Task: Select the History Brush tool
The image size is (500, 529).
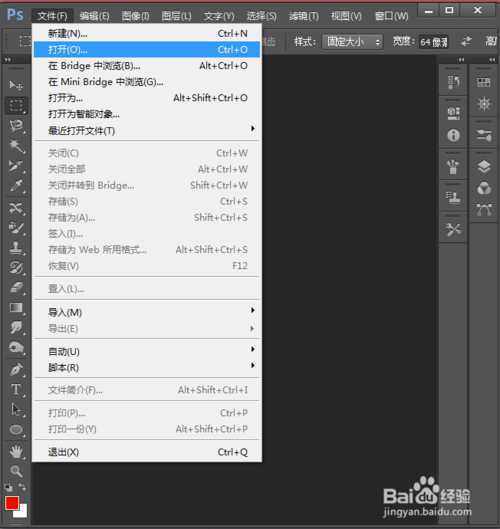Action: [16, 268]
